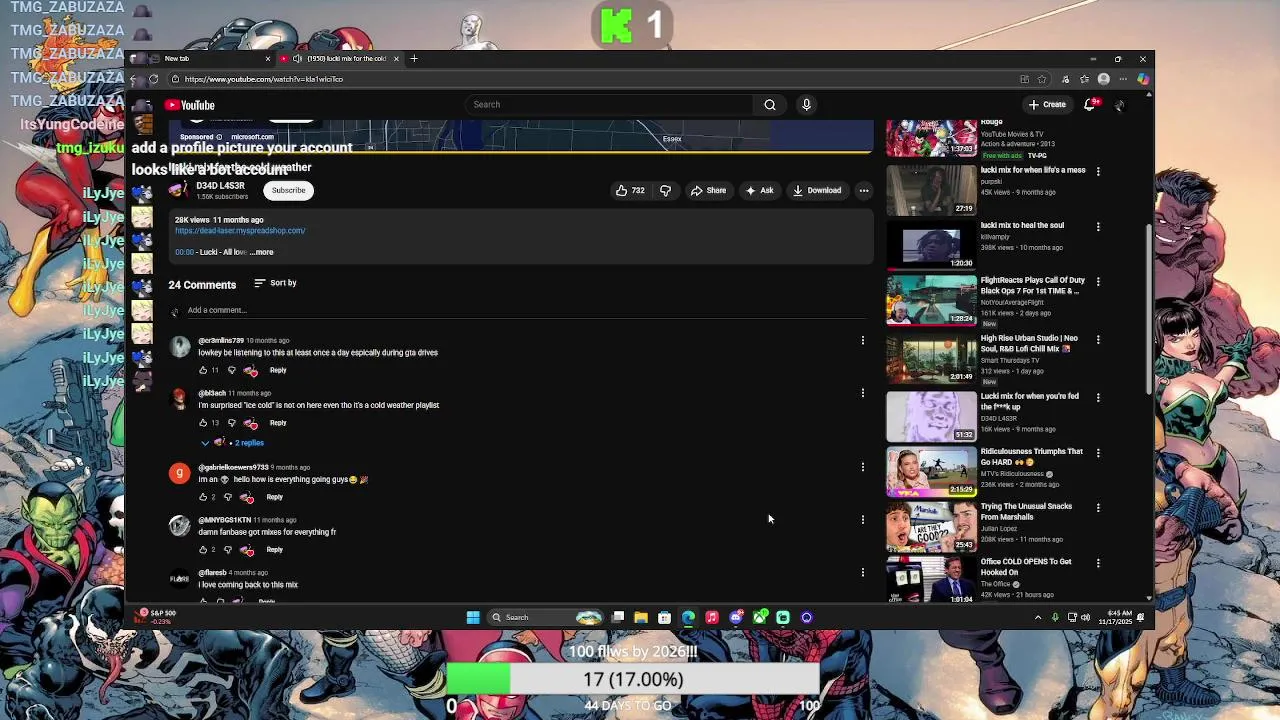Like the @cr3mllns739 comment

point(203,370)
